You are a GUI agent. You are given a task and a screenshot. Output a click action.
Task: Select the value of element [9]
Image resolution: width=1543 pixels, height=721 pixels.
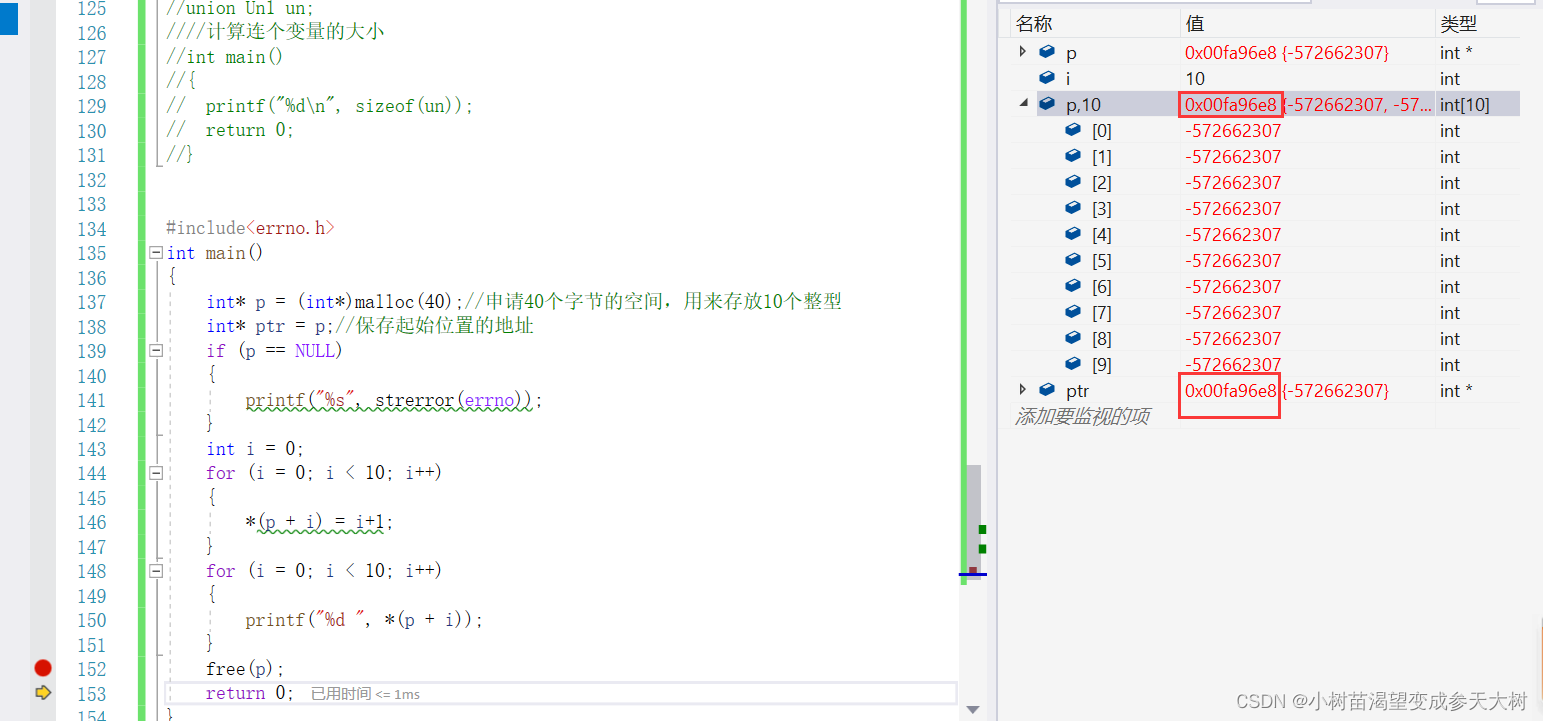[x=1233, y=365]
